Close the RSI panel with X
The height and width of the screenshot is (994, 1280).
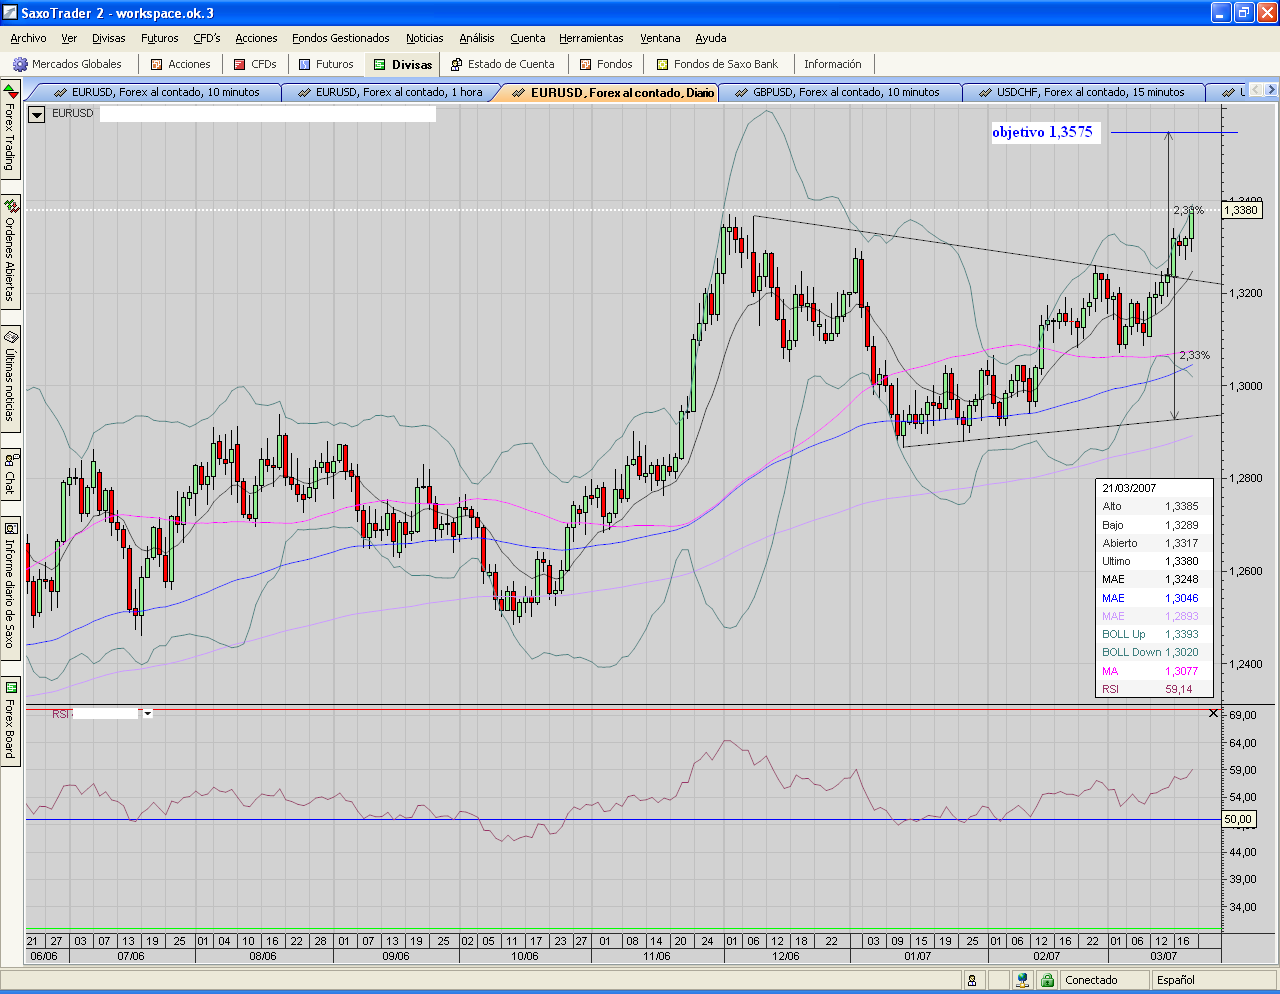coord(1213,713)
